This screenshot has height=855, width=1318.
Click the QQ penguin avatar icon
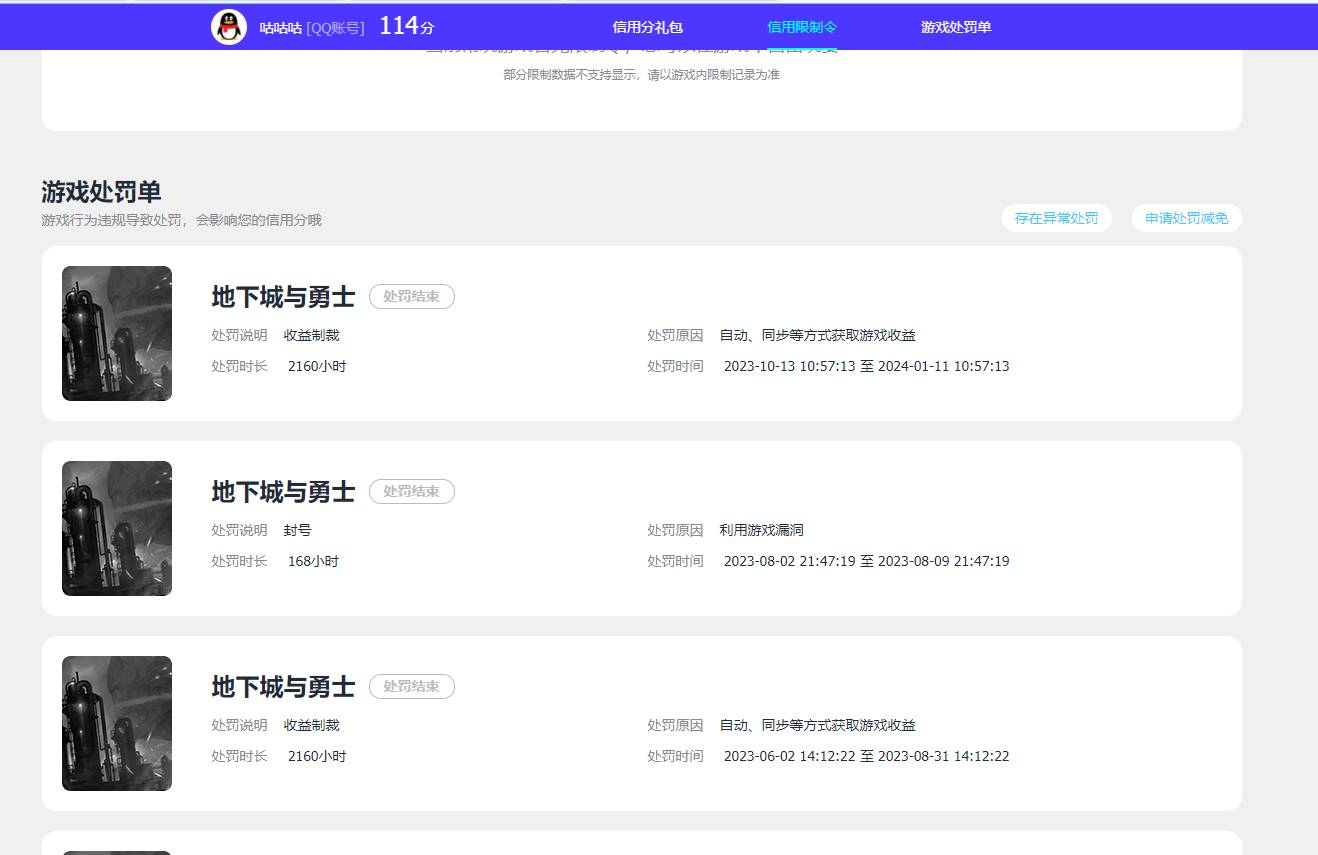click(229, 27)
